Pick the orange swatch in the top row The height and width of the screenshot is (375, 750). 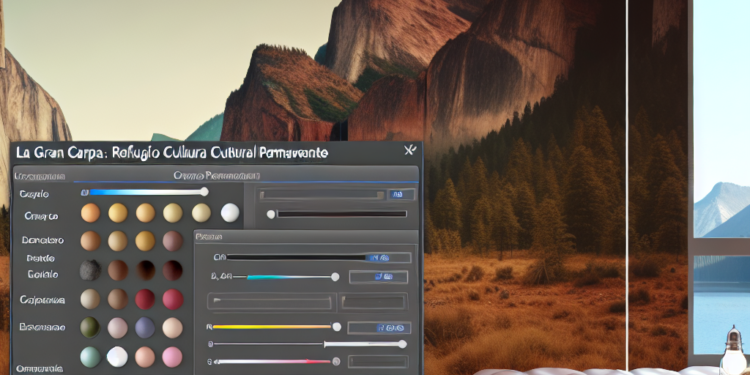(x=90, y=213)
